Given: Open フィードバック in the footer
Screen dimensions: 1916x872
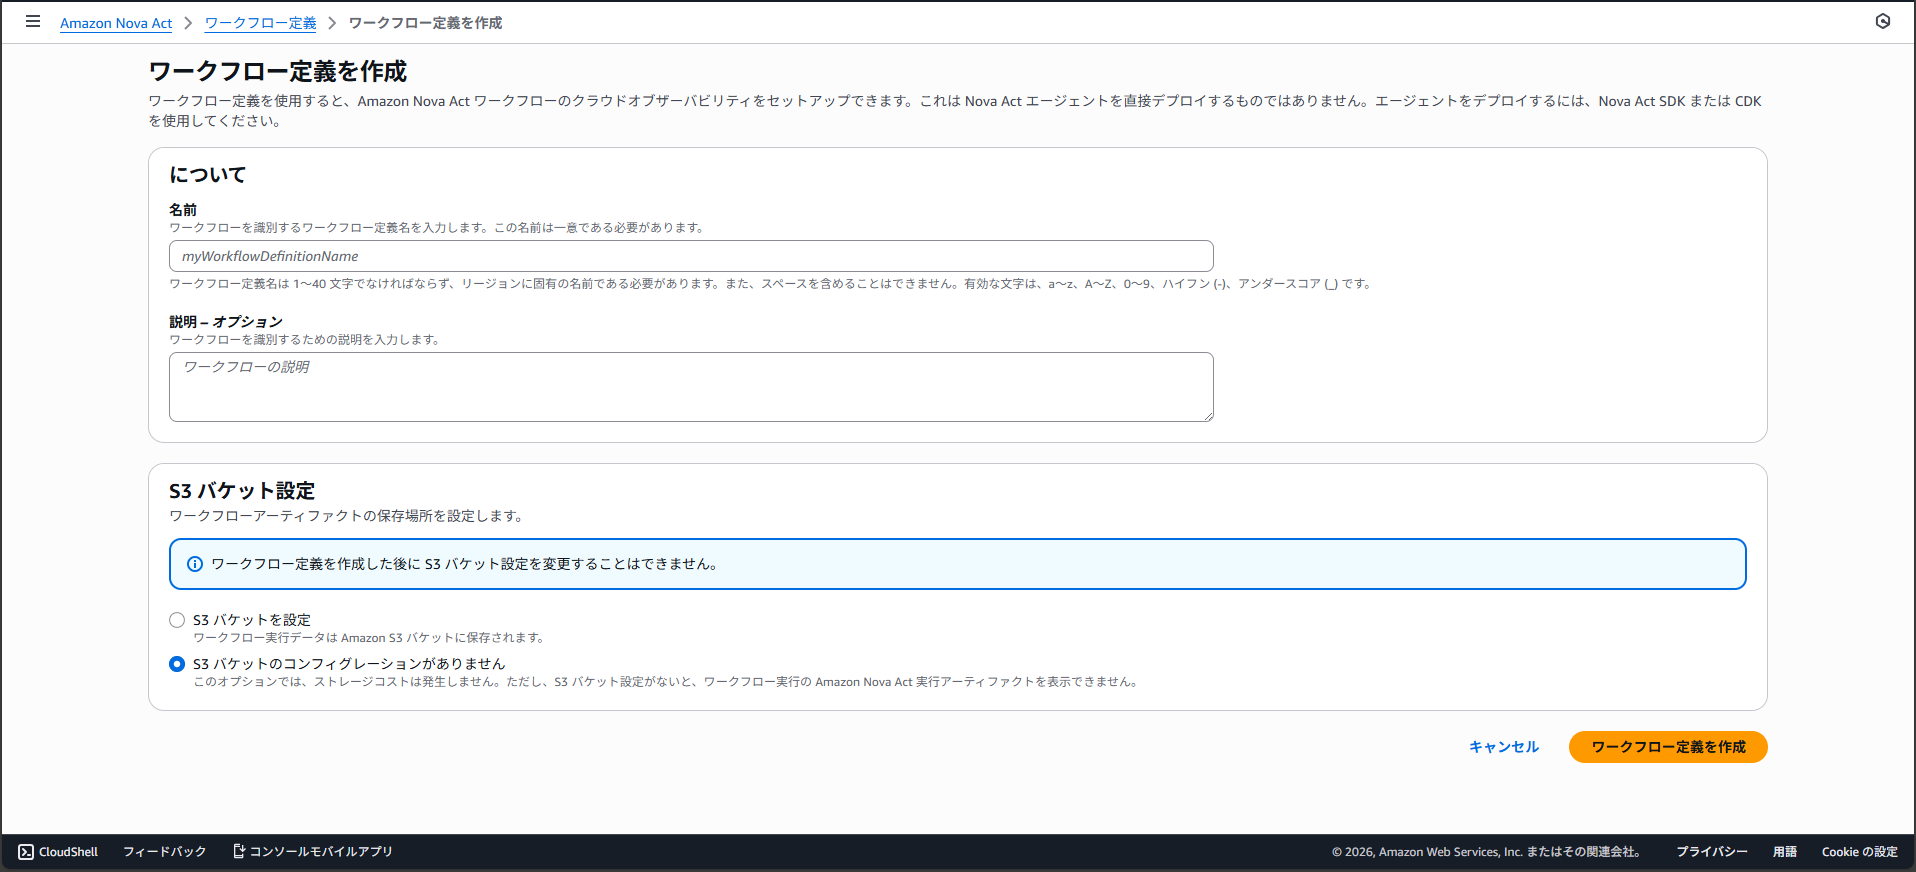Looking at the screenshot, I should [164, 852].
